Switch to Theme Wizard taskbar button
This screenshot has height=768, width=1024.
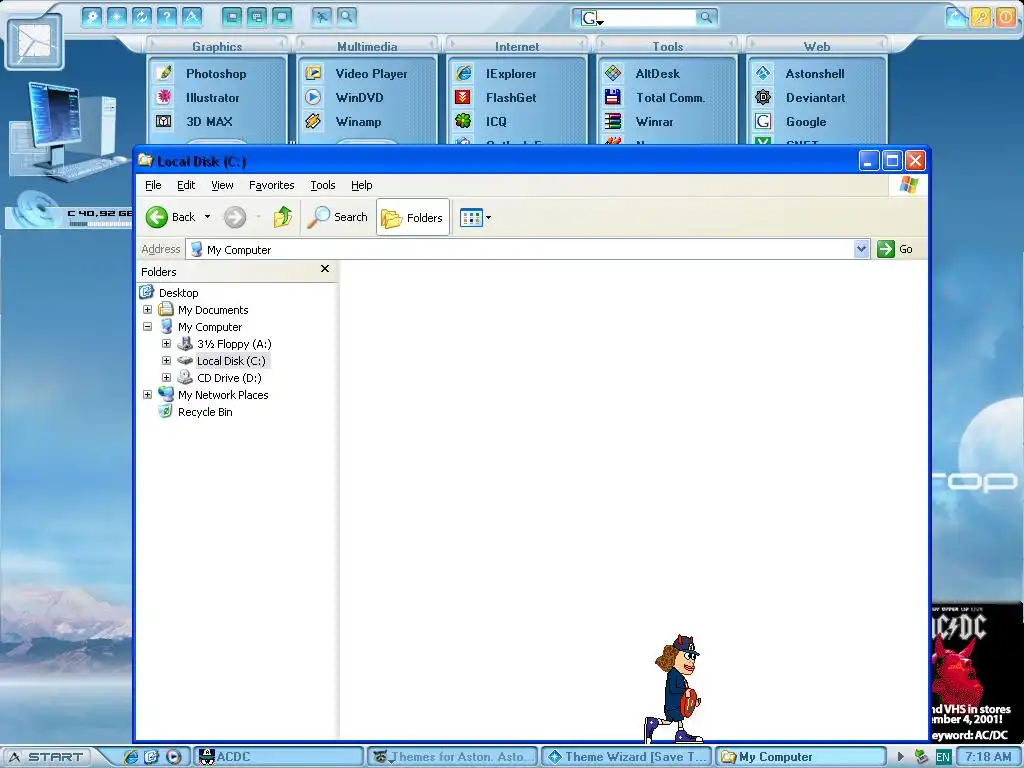click(627, 757)
